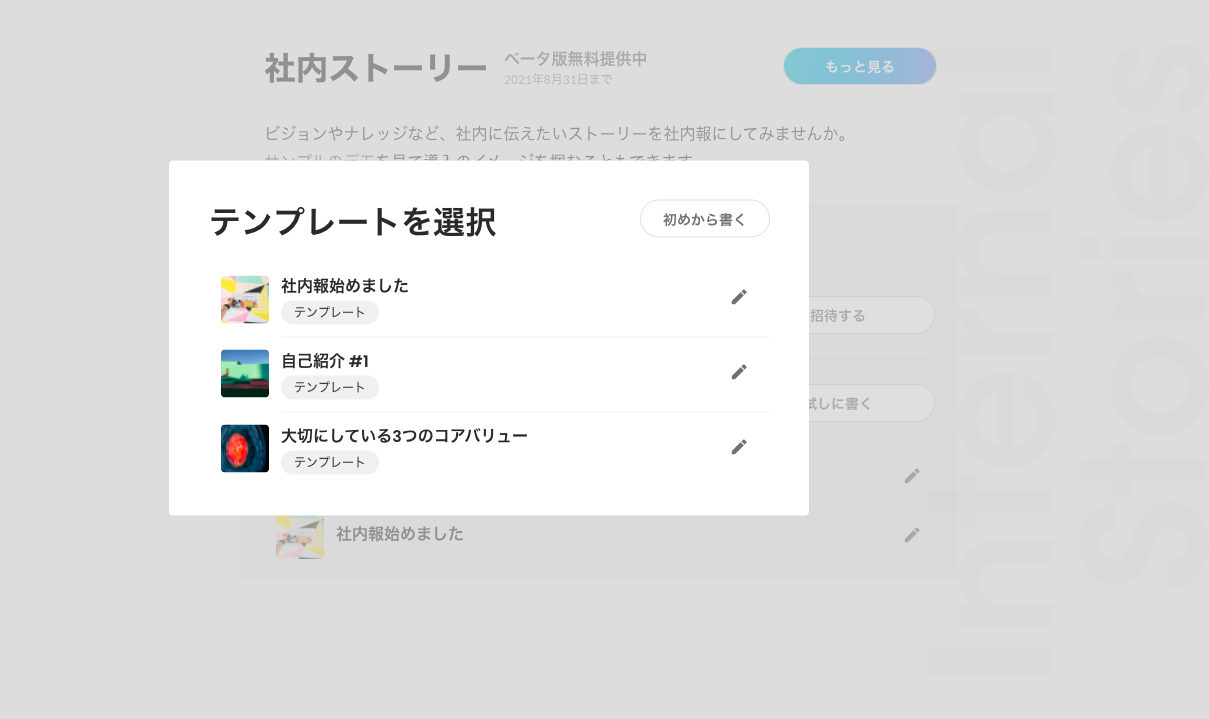The image size is (1209, 719).
Task: Click the もっと見る gradient button
Action: pos(860,66)
